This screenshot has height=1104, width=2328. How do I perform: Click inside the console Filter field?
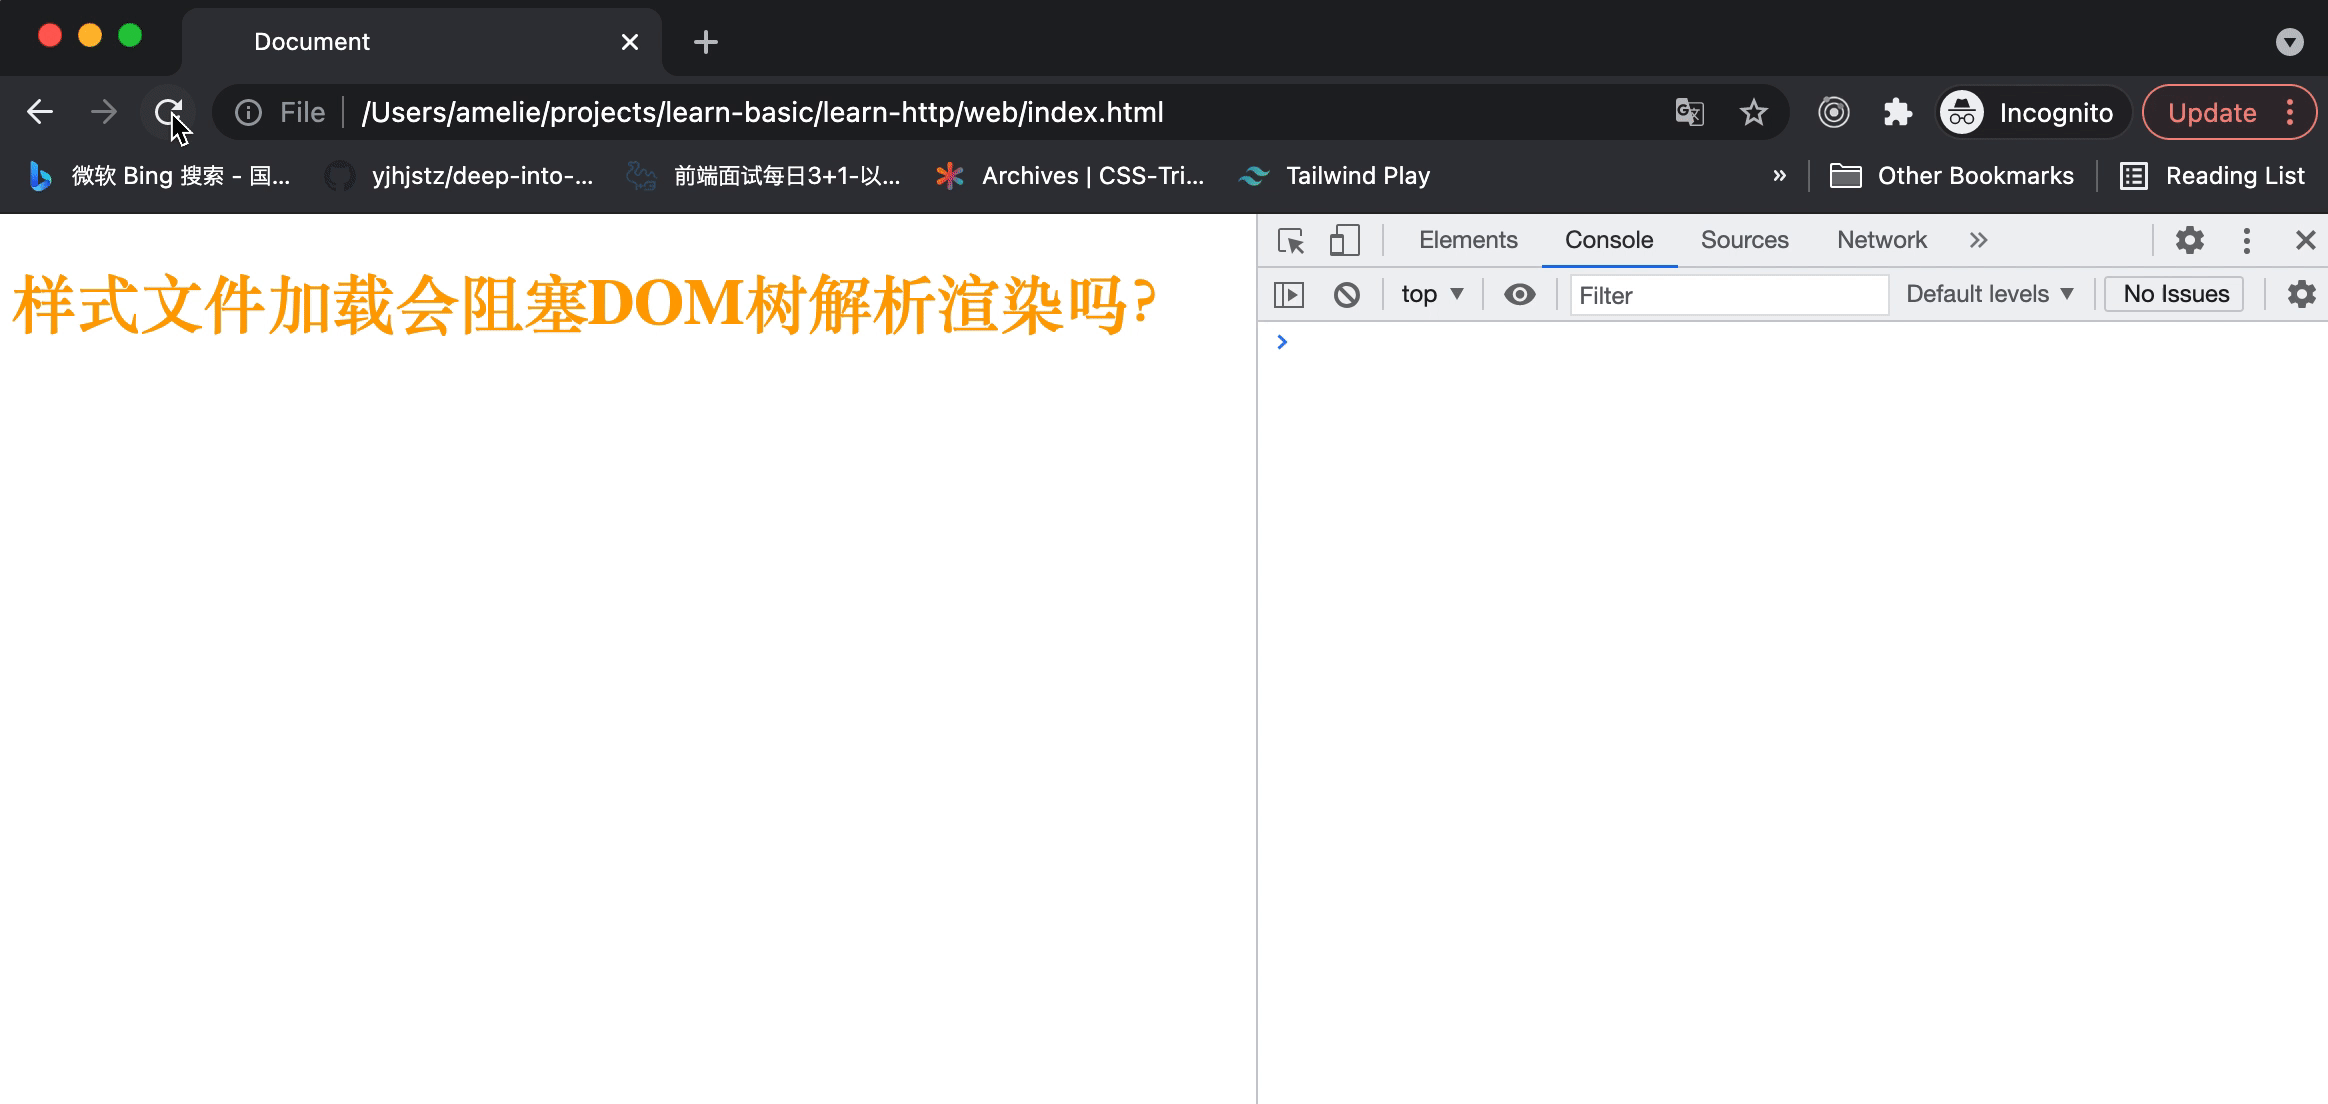pyautogui.click(x=1730, y=295)
